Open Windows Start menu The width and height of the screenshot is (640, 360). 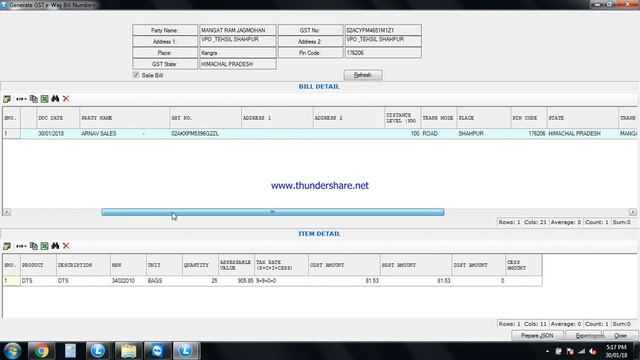[12, 351]
